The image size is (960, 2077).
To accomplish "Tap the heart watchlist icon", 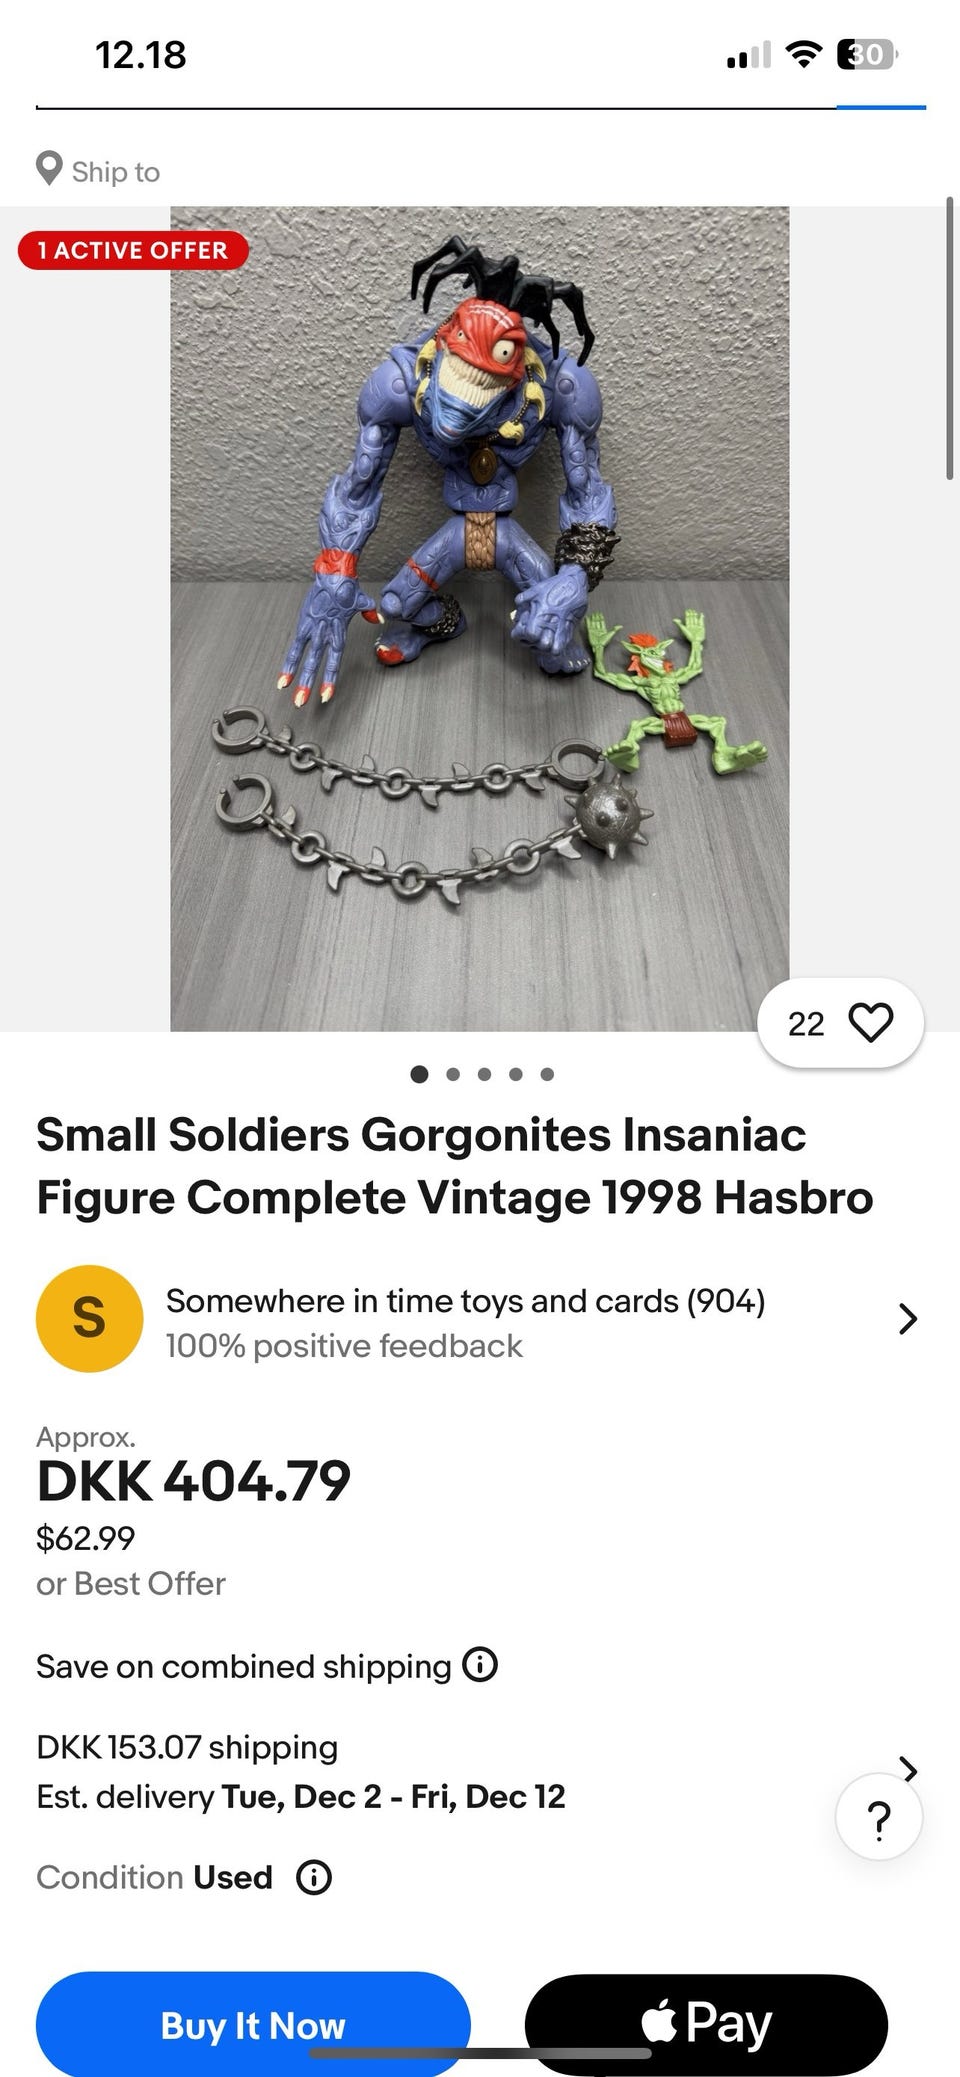I will 870,1023.
